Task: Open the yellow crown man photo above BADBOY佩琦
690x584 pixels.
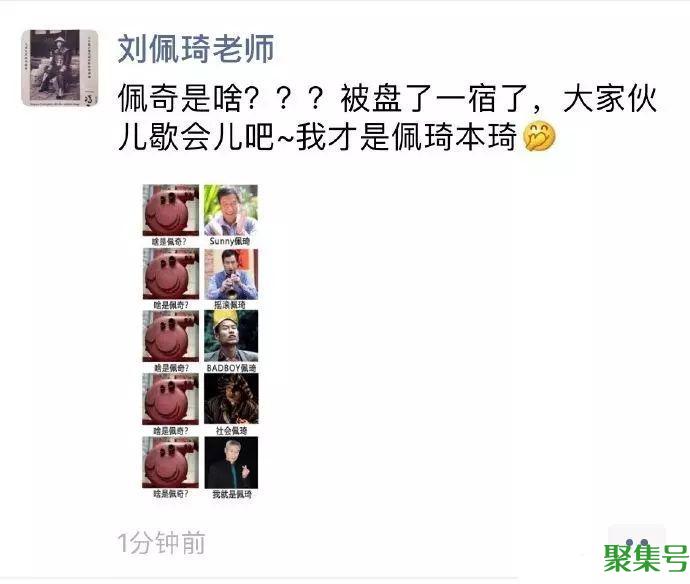Action: click(231, 336)
